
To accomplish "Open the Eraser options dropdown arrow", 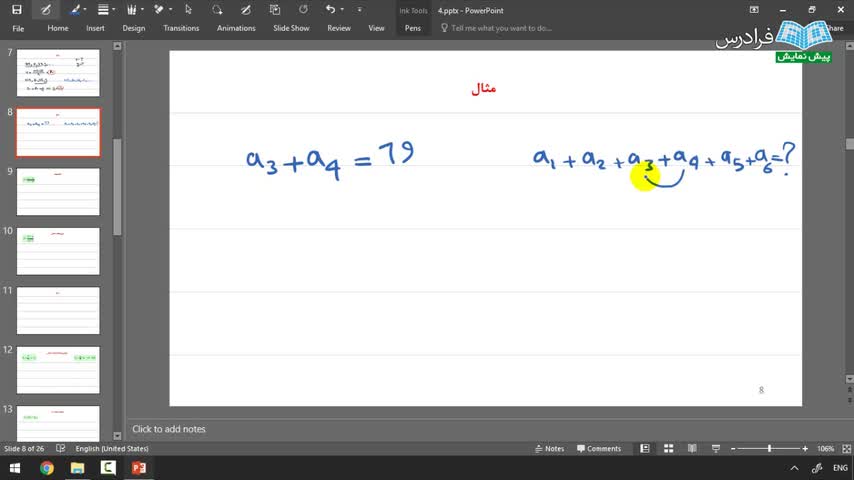I will (170, 10).
